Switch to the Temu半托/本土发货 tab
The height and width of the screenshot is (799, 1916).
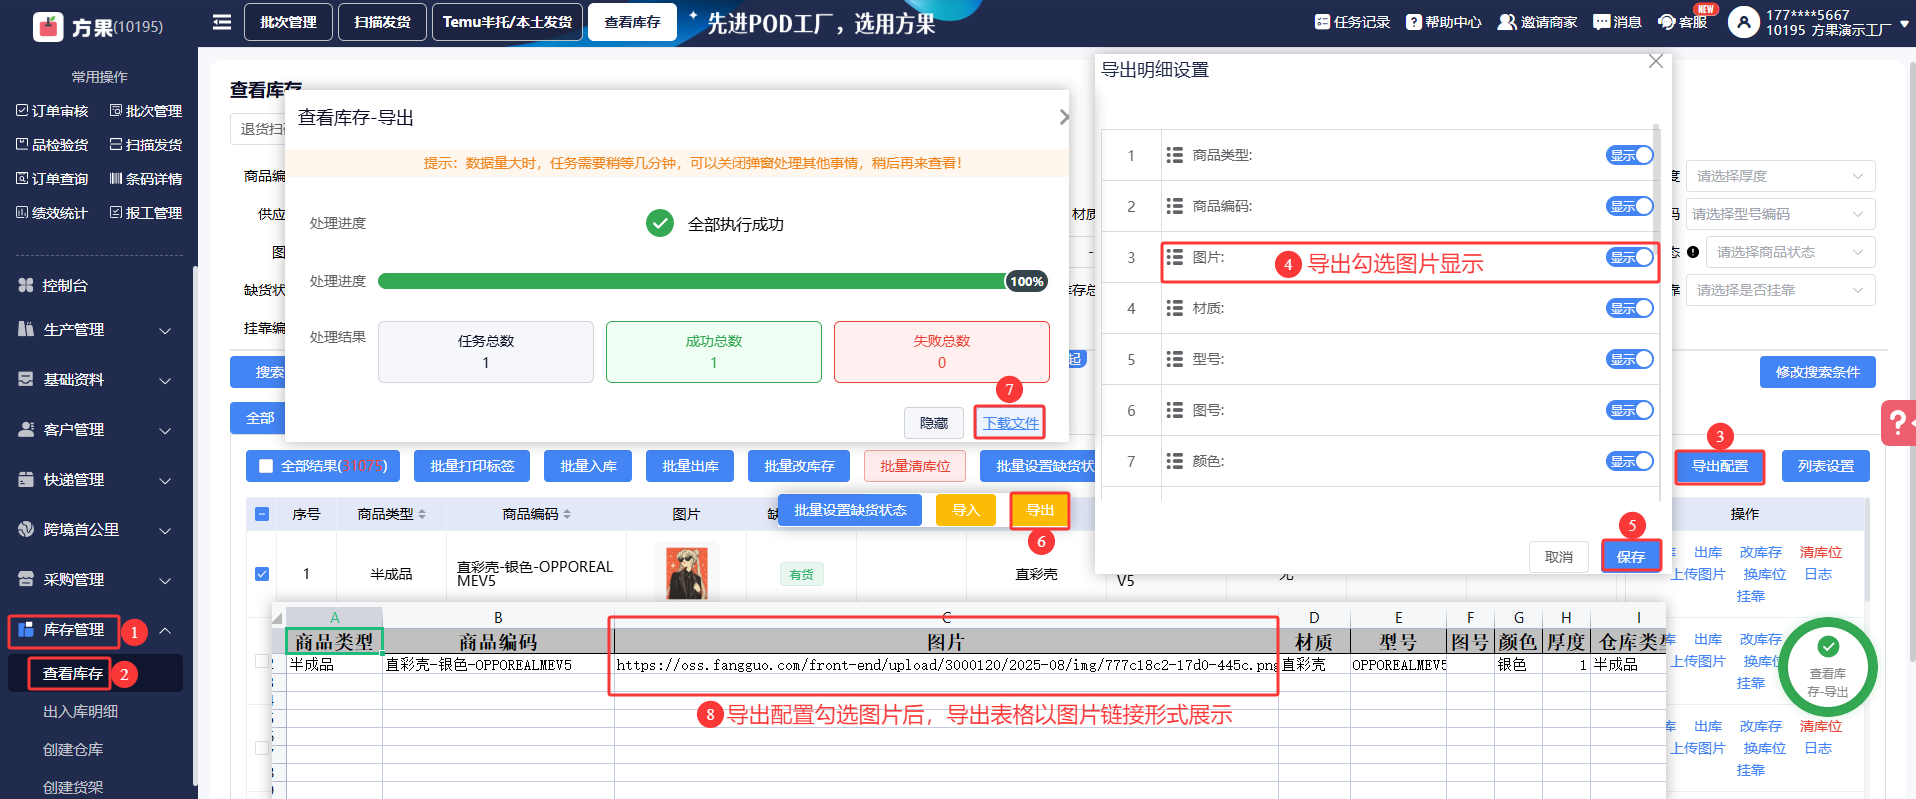[x=507, y=22]
